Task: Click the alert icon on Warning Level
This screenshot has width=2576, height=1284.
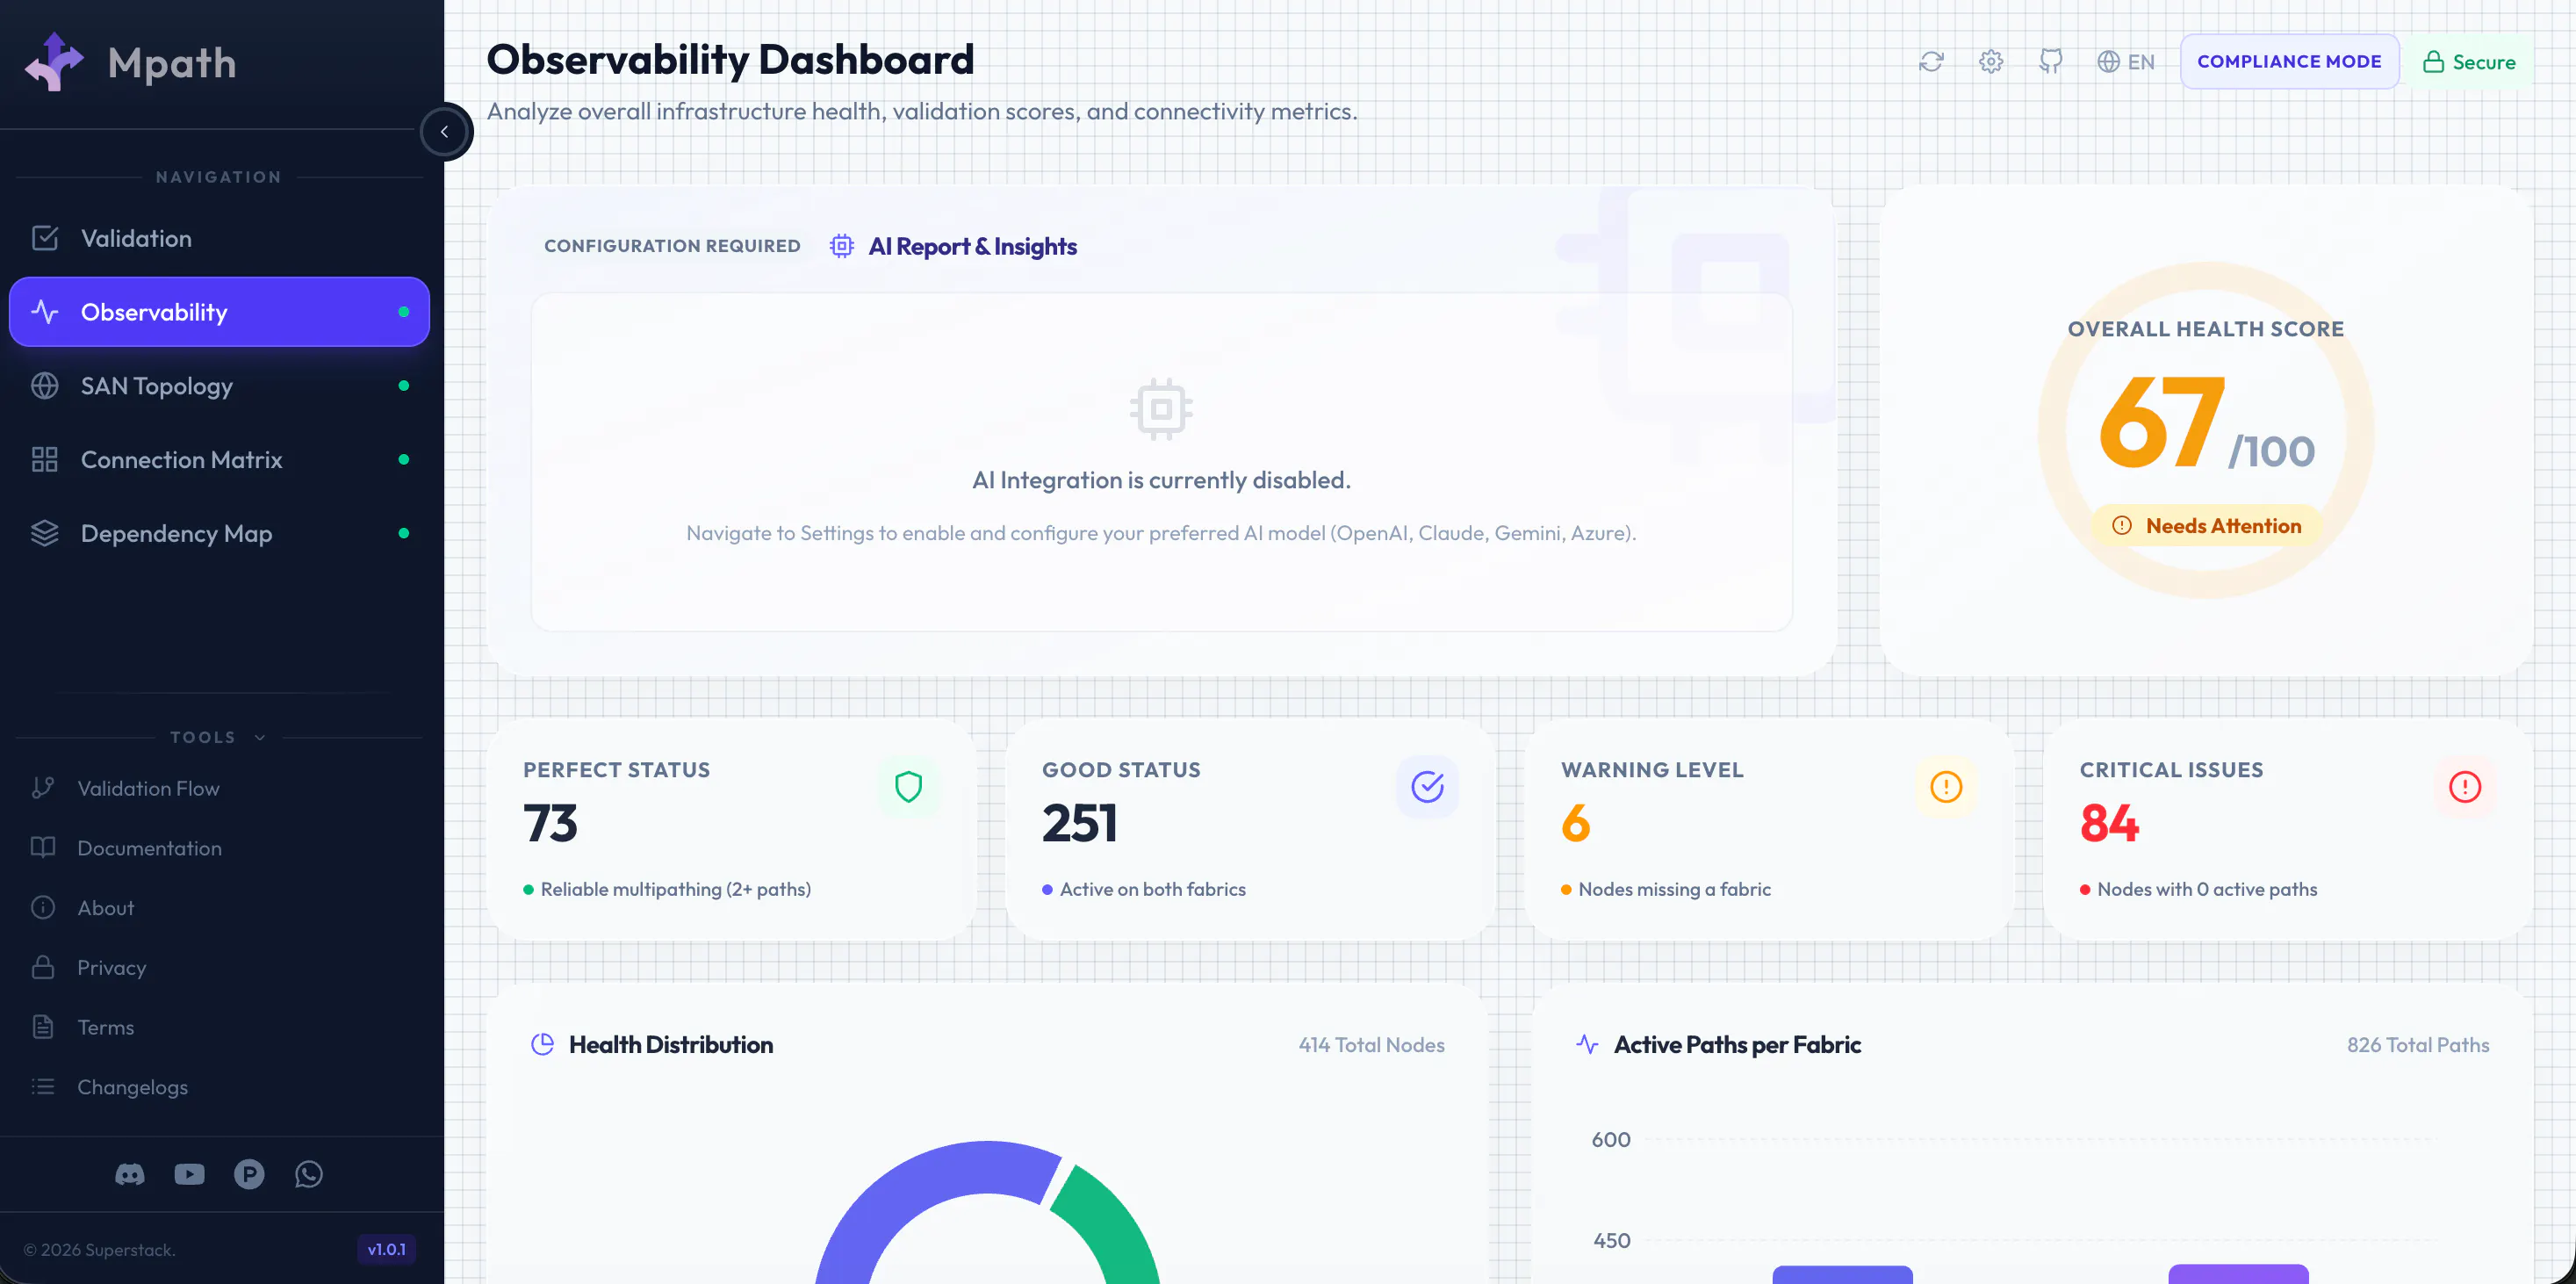Action: (1946, 787)
